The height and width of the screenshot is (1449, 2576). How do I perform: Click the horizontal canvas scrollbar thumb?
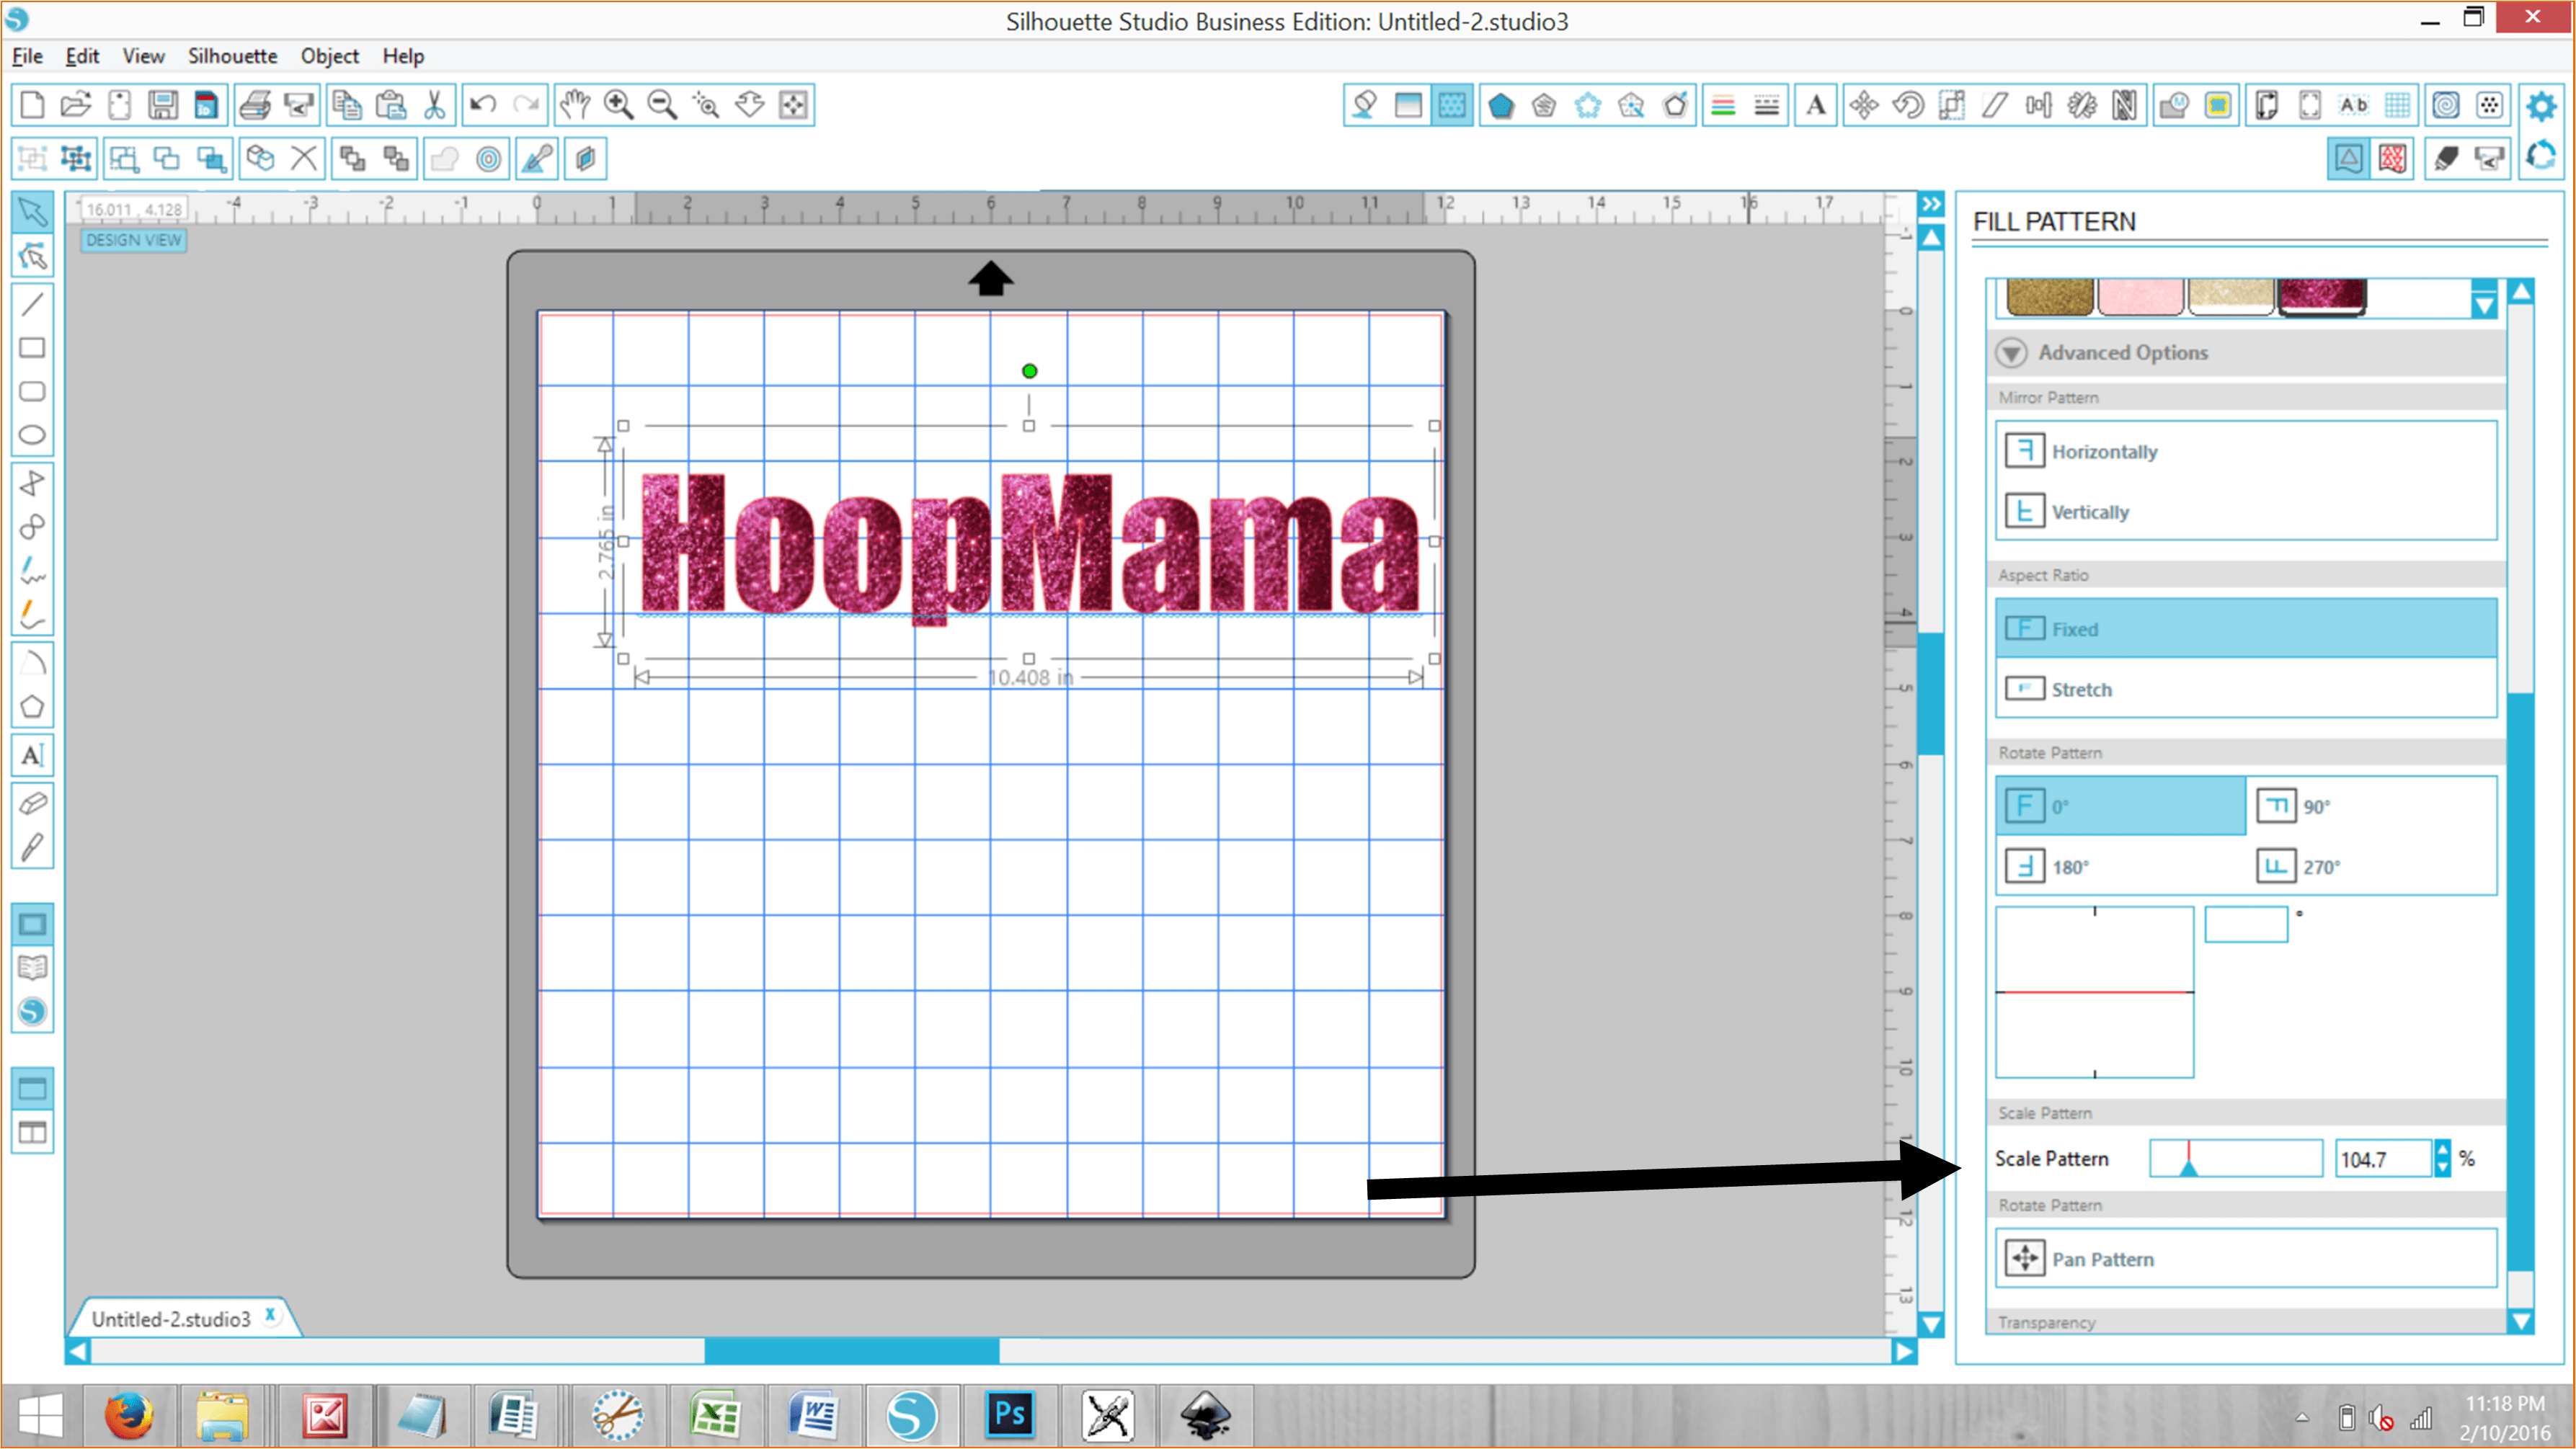851,1351
